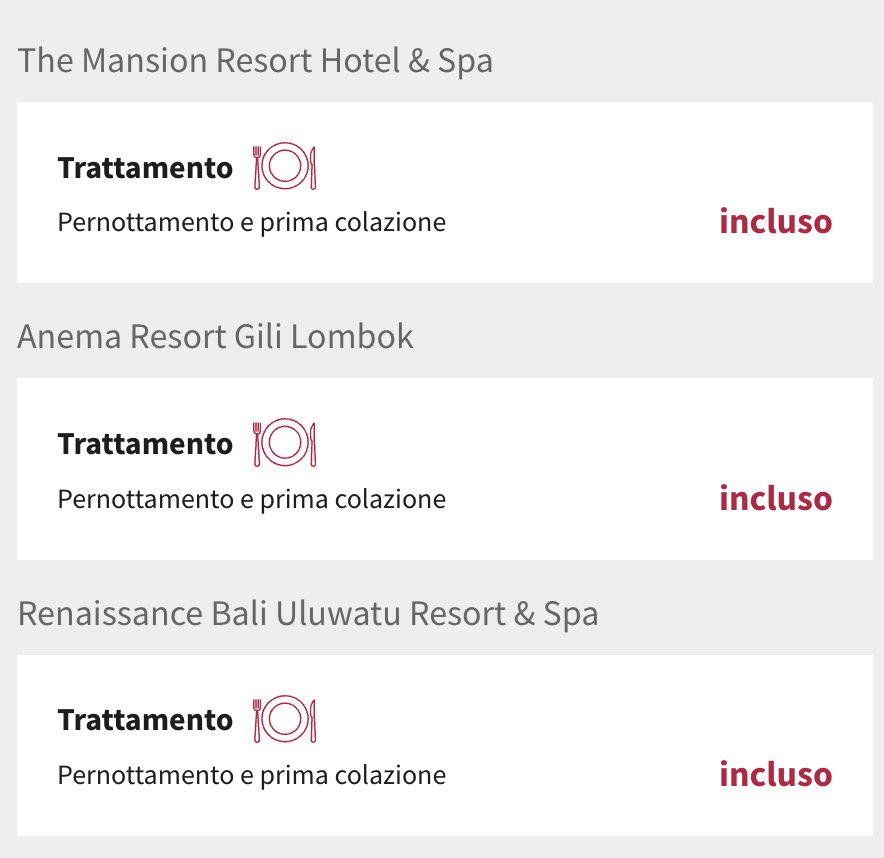The image size is (884, 858).
Task: Click the cutlery icon under Renaissance Bali Uluwatu
Action: pyautogui.click(x=285, y=719)
